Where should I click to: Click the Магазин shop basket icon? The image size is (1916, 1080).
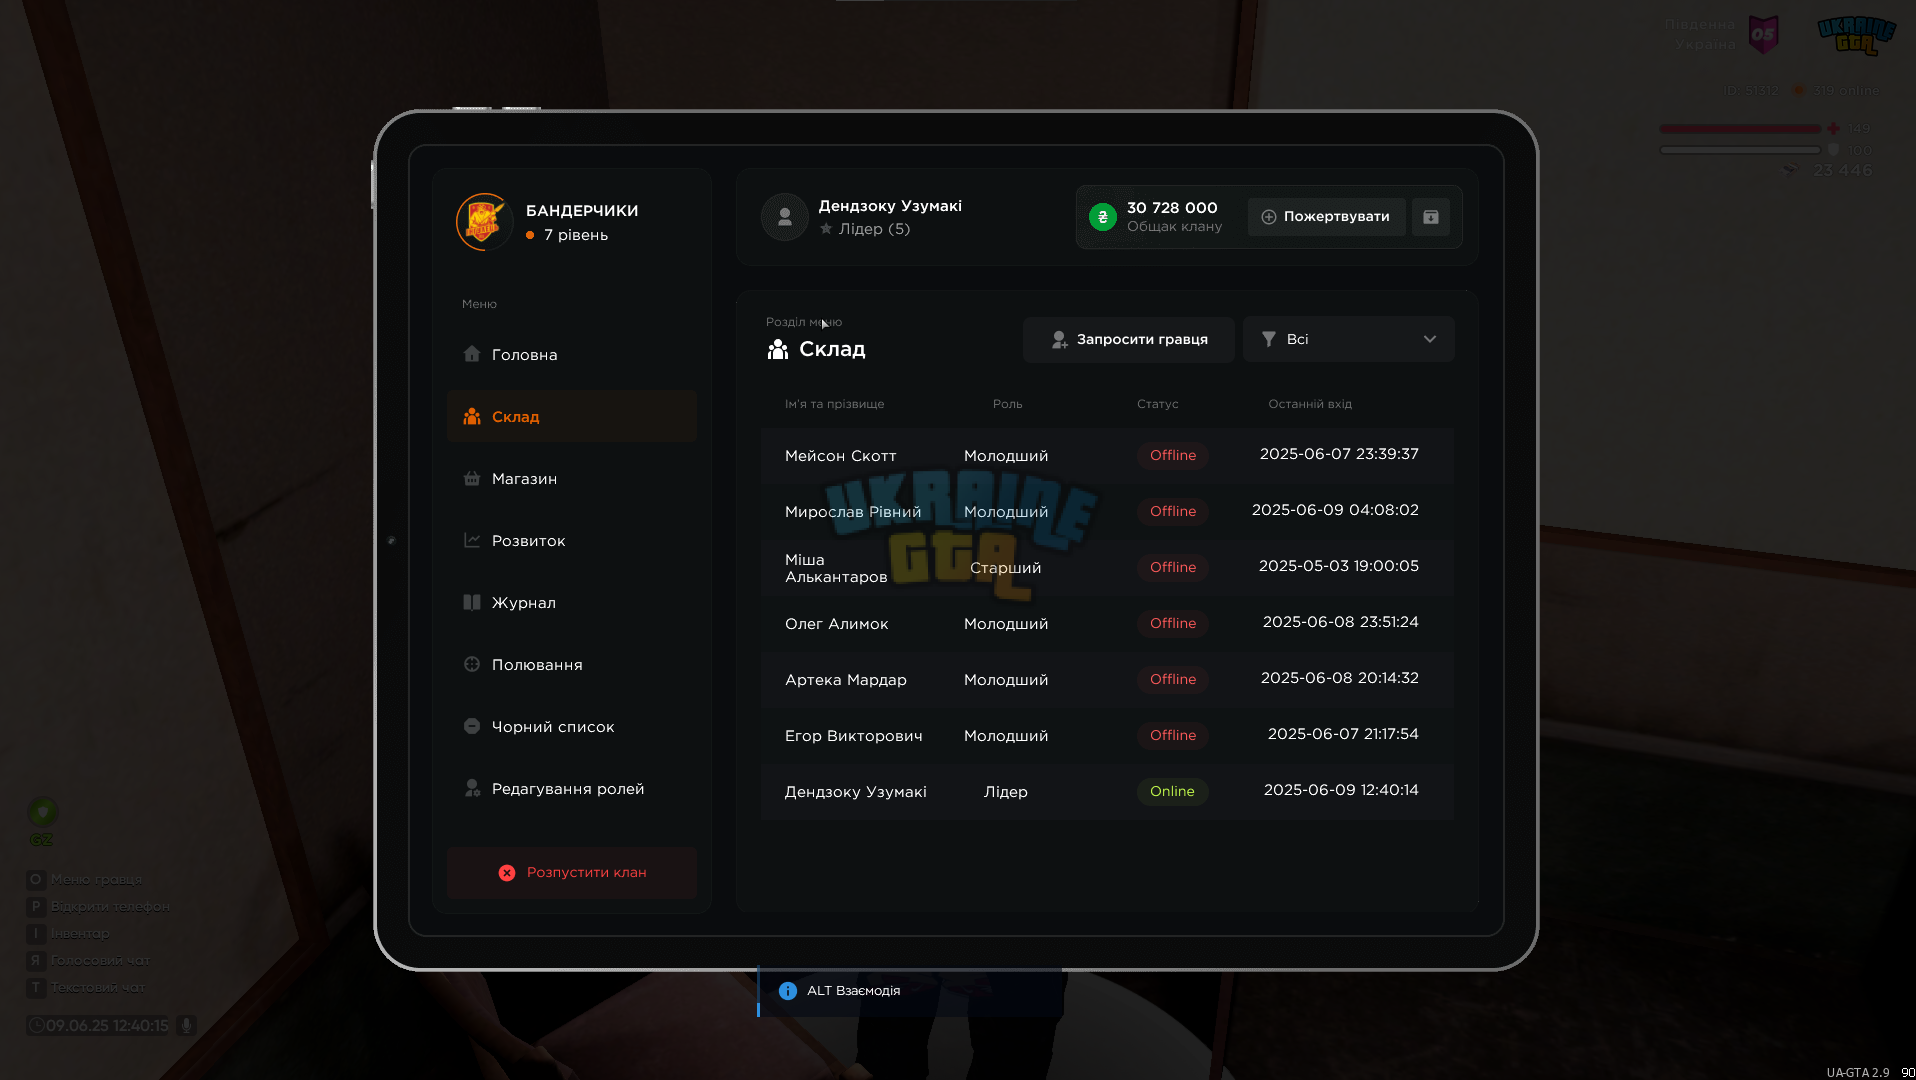[x=472, y=478]
